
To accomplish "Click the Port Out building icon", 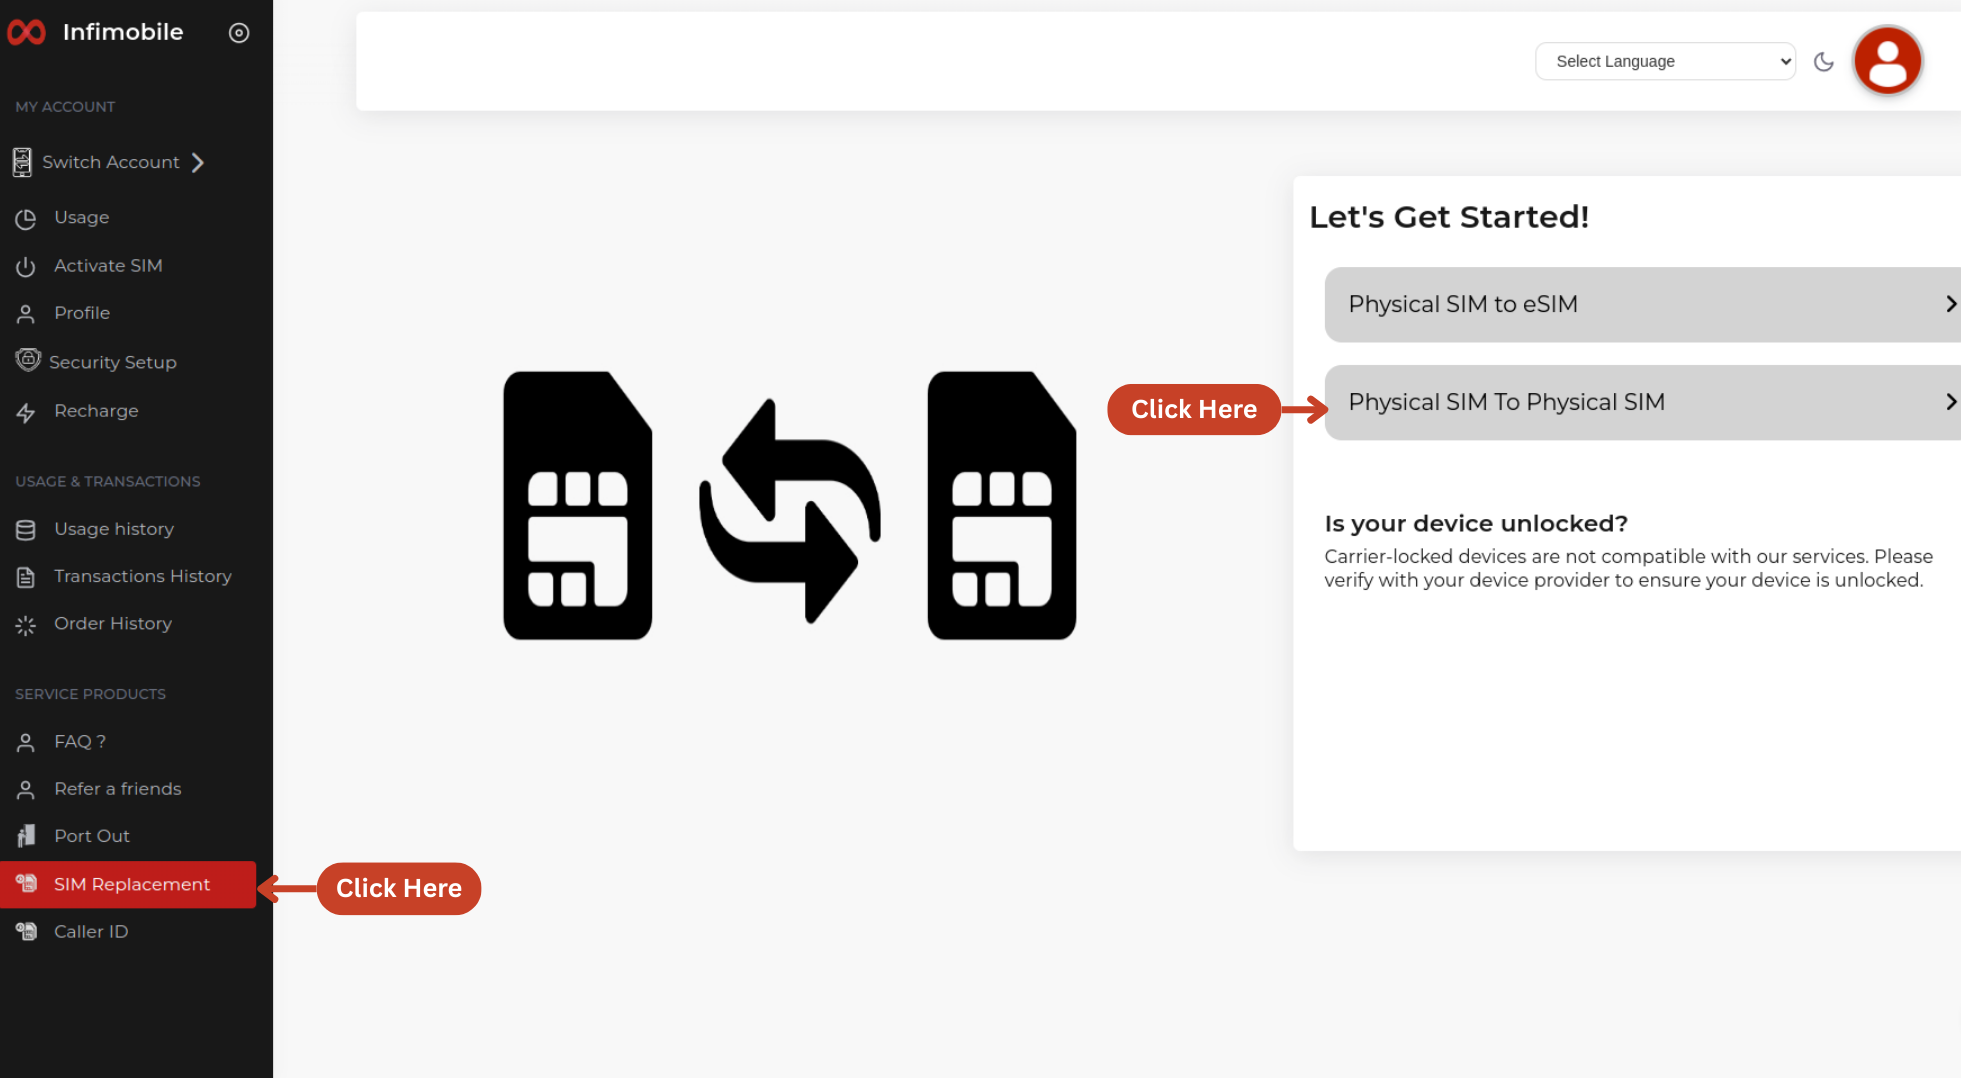I will [26, 836].
